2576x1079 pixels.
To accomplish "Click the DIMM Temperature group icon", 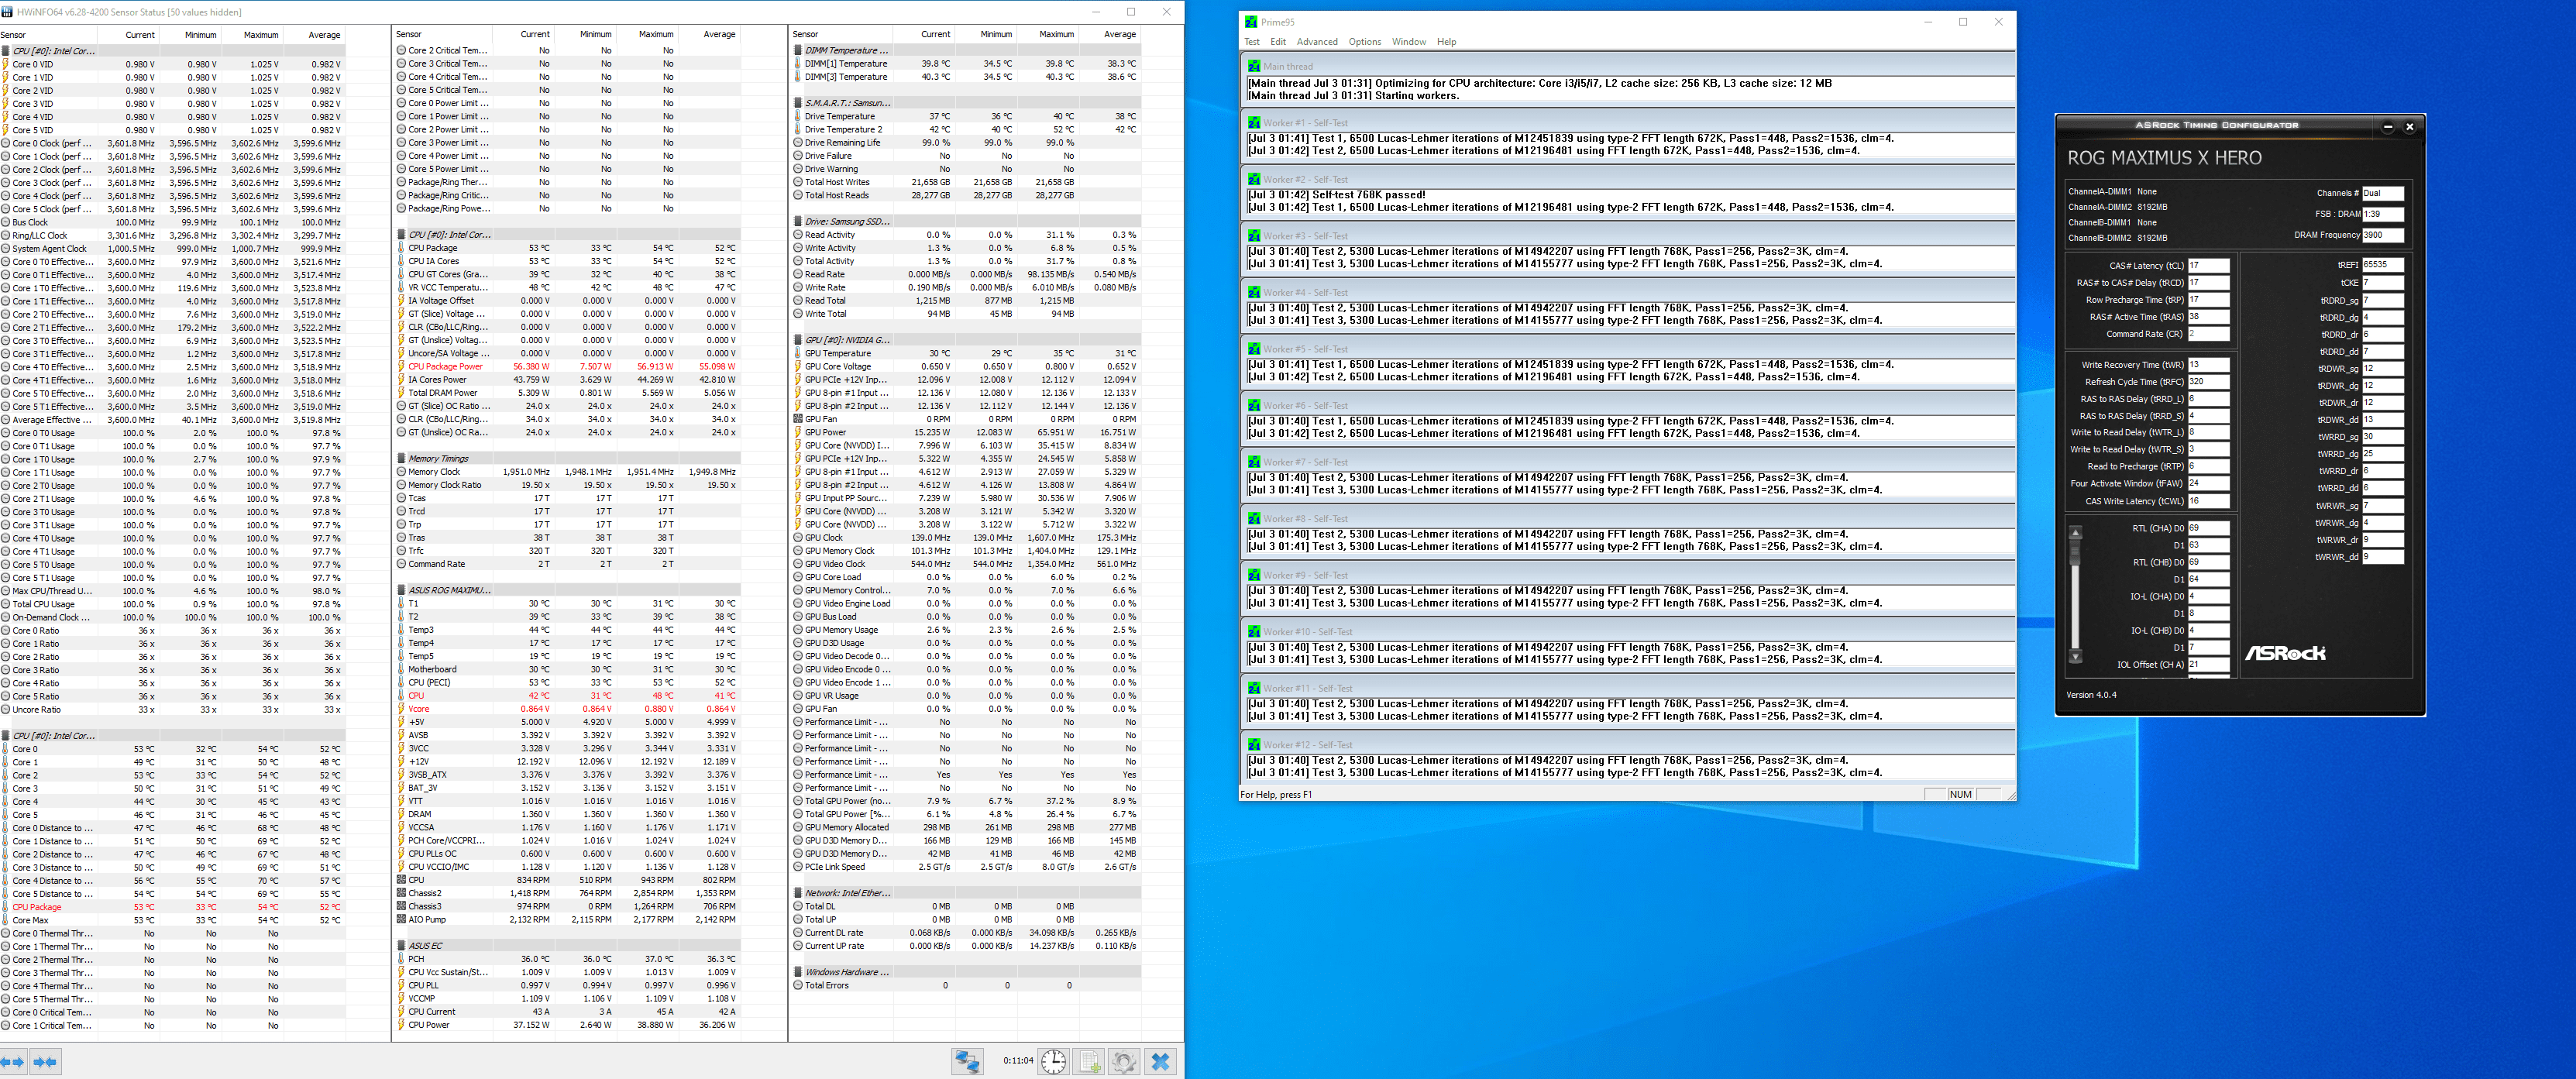I will pos(797,50).
